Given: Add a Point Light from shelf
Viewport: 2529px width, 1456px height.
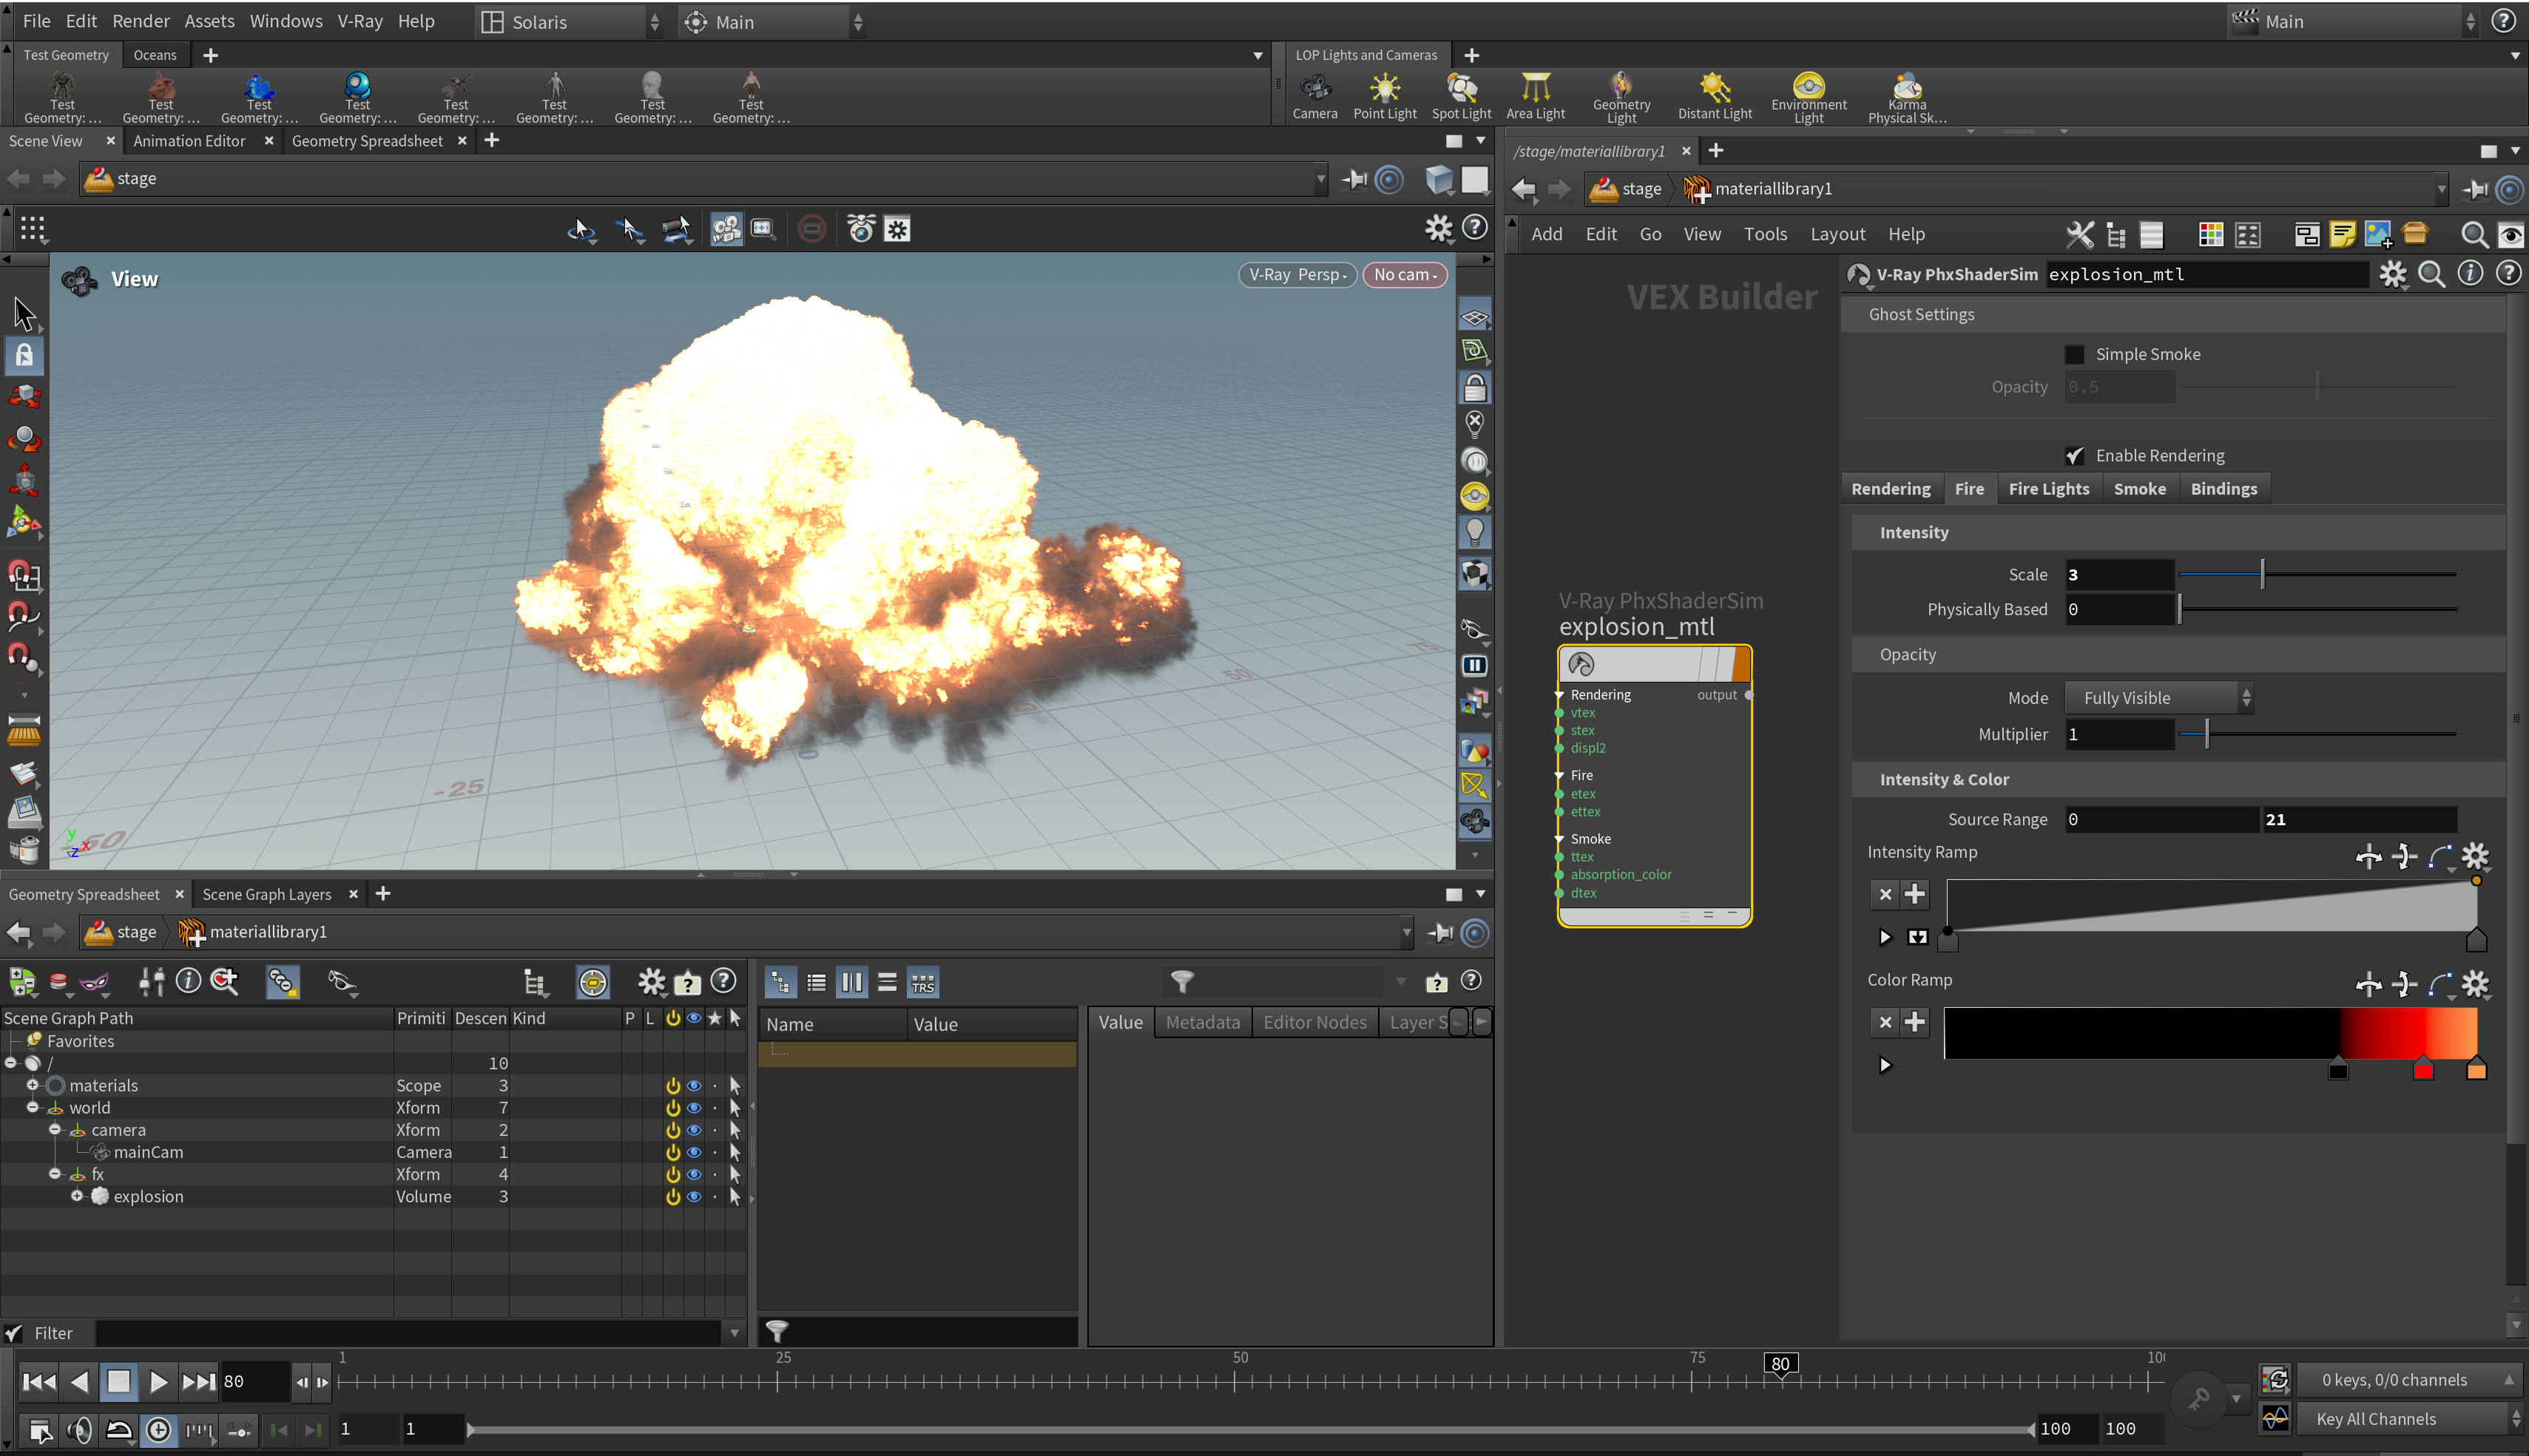Looking at the screenshot, I should (x=1384, y=97).
